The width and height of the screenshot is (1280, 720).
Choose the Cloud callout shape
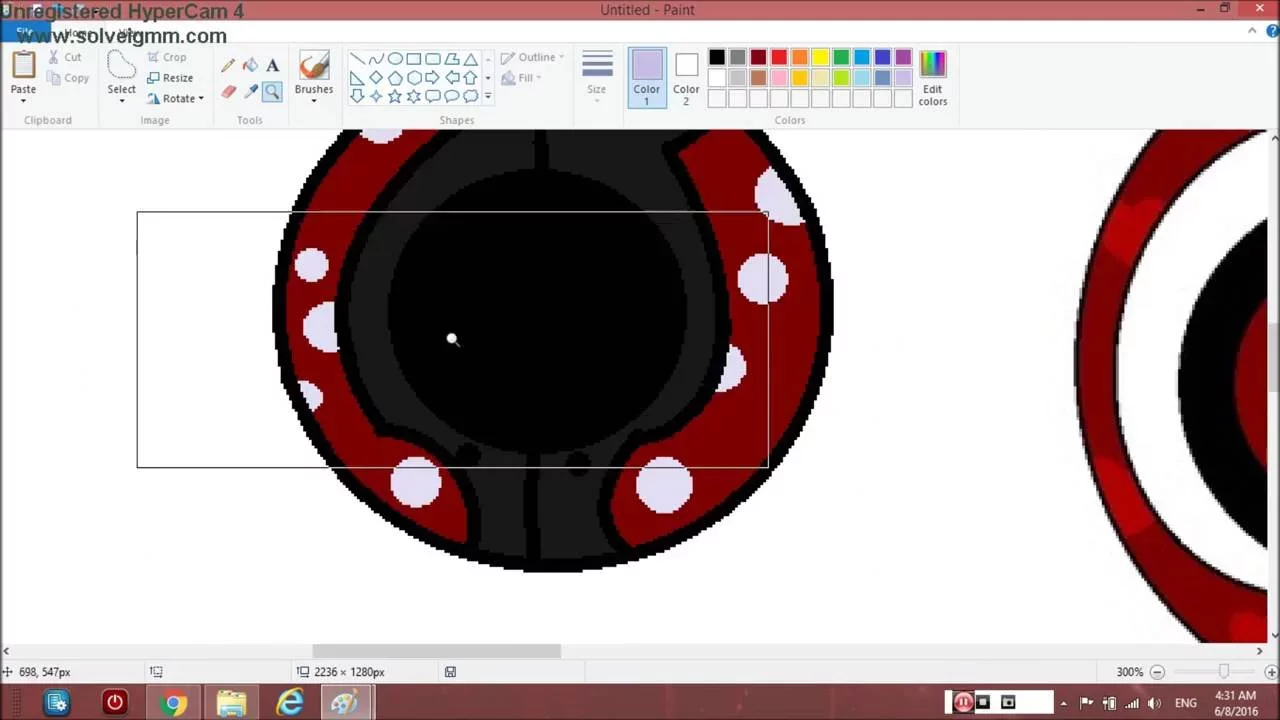[x=471, y=96]
